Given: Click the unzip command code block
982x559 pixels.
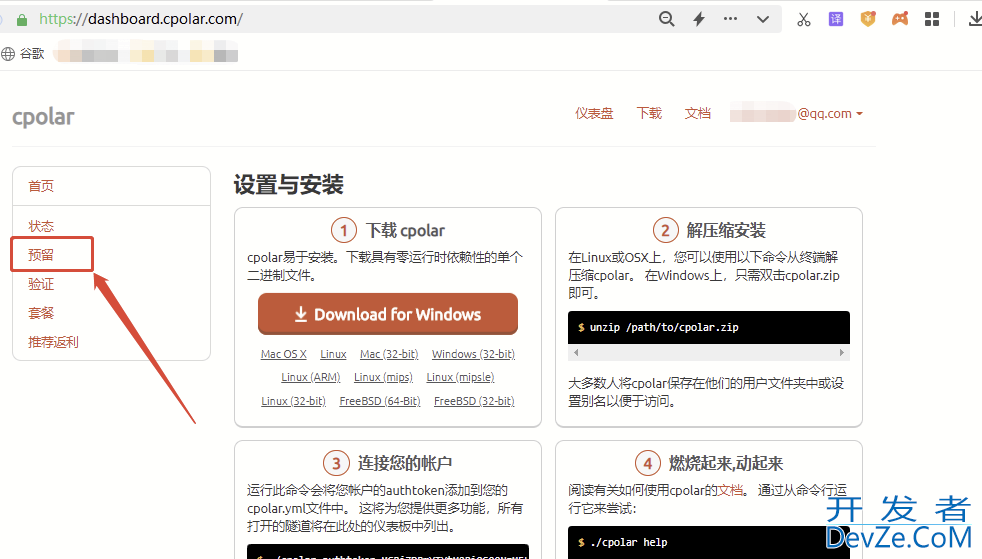Looking at the screenshot, I should [709, 327].
